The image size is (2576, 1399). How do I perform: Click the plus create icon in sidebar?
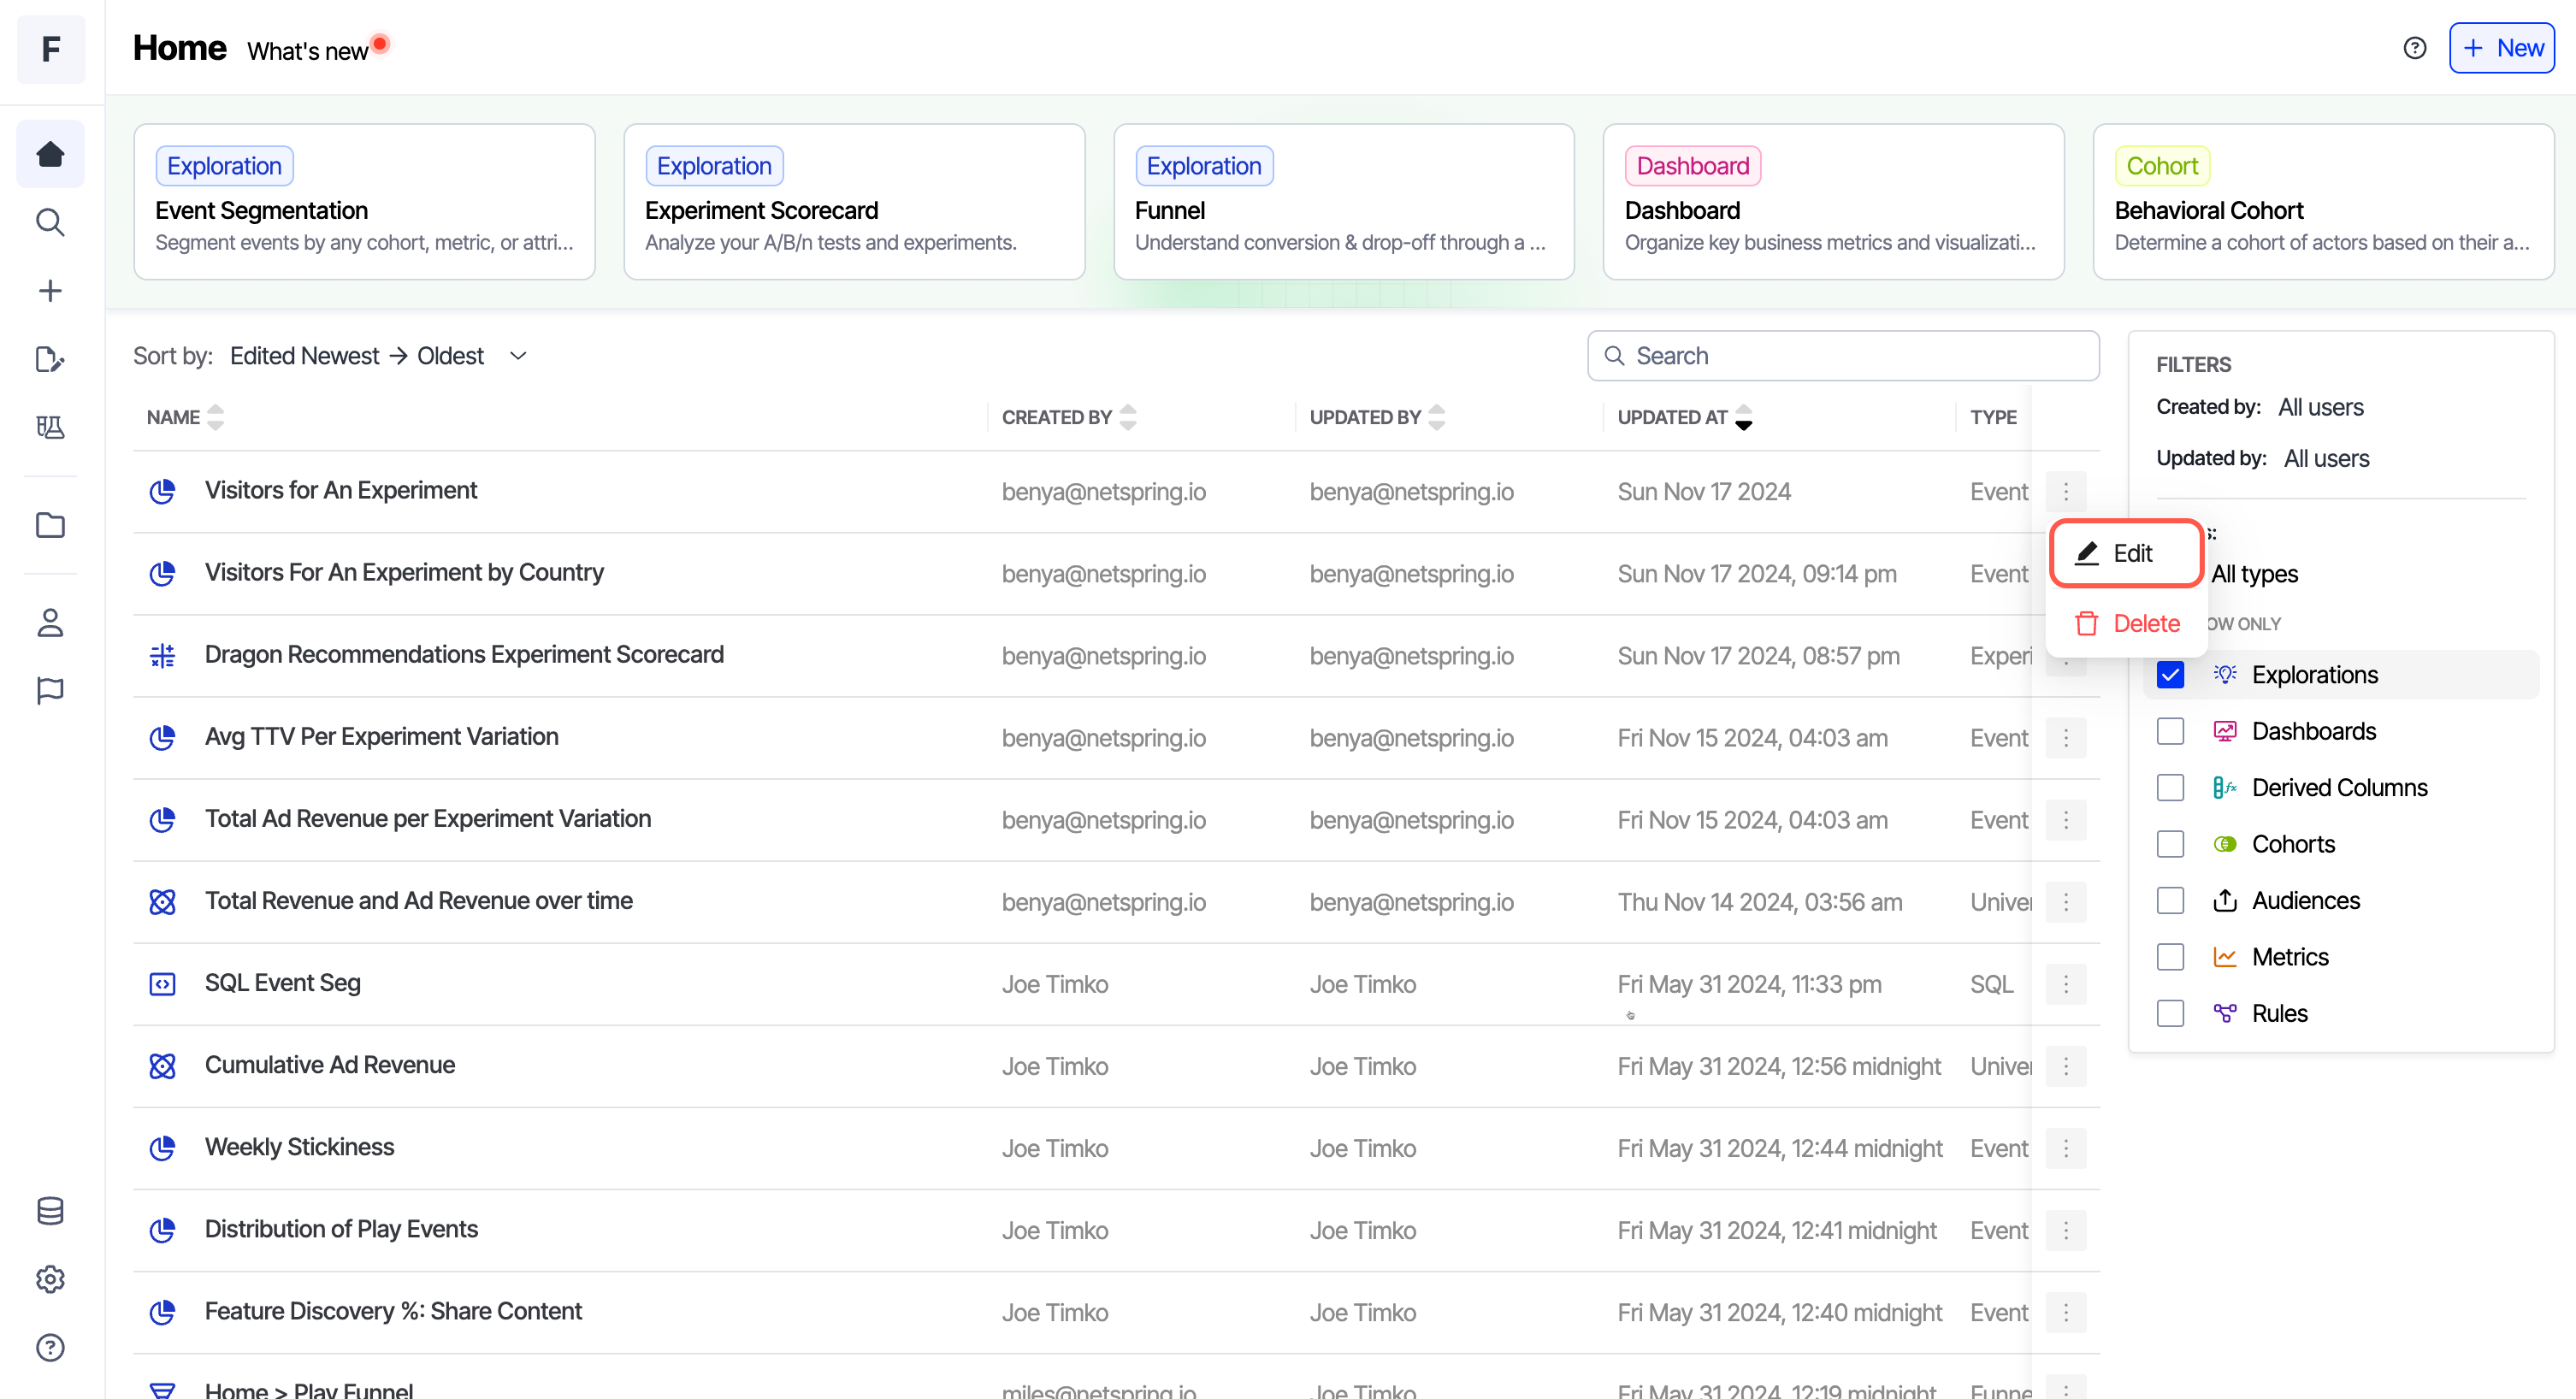(50, 291)
